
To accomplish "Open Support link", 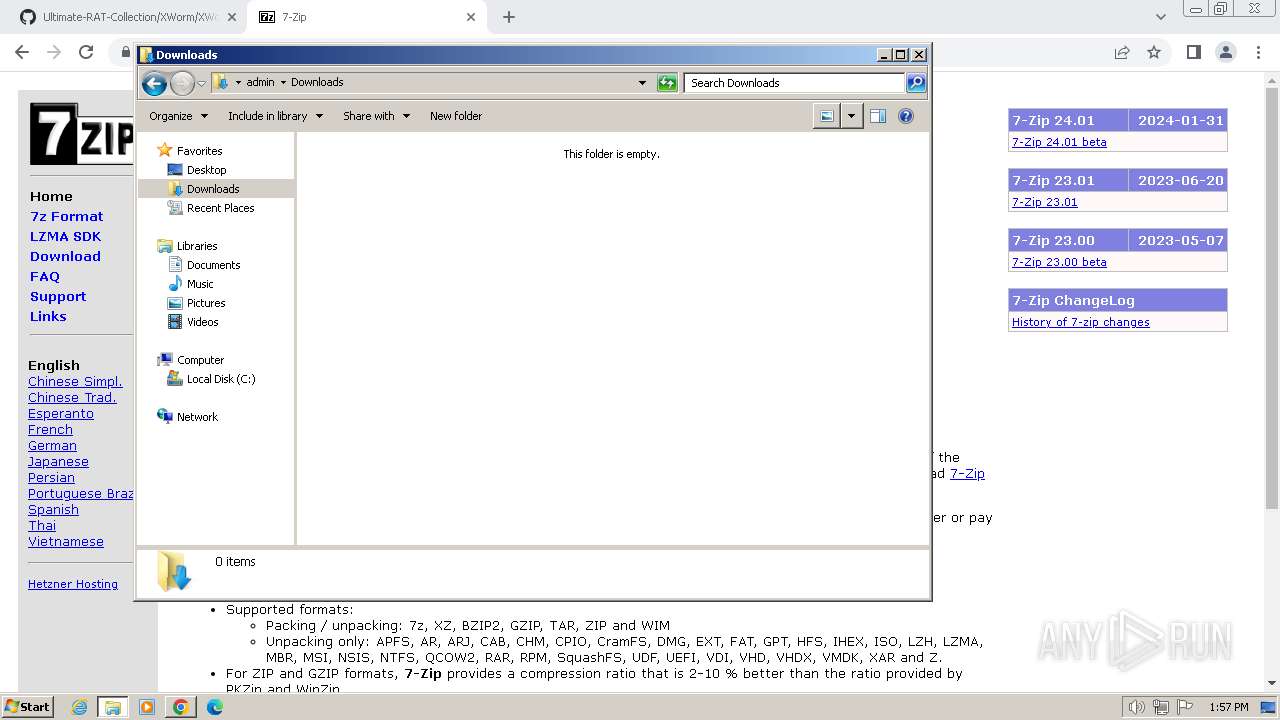I will (58, 296).
